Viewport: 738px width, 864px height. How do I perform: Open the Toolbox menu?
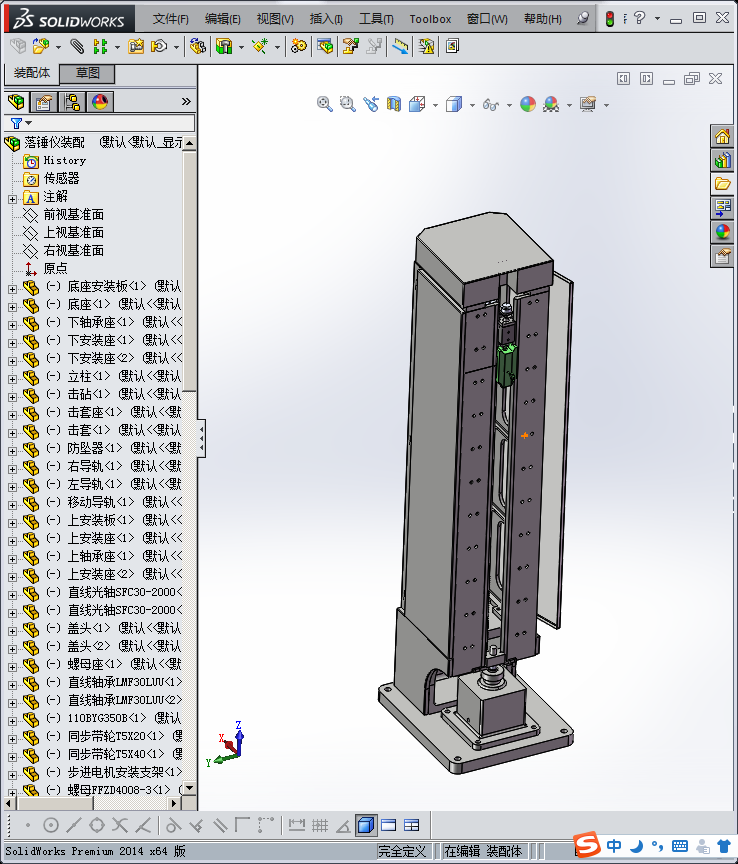[x=430, y=19]
